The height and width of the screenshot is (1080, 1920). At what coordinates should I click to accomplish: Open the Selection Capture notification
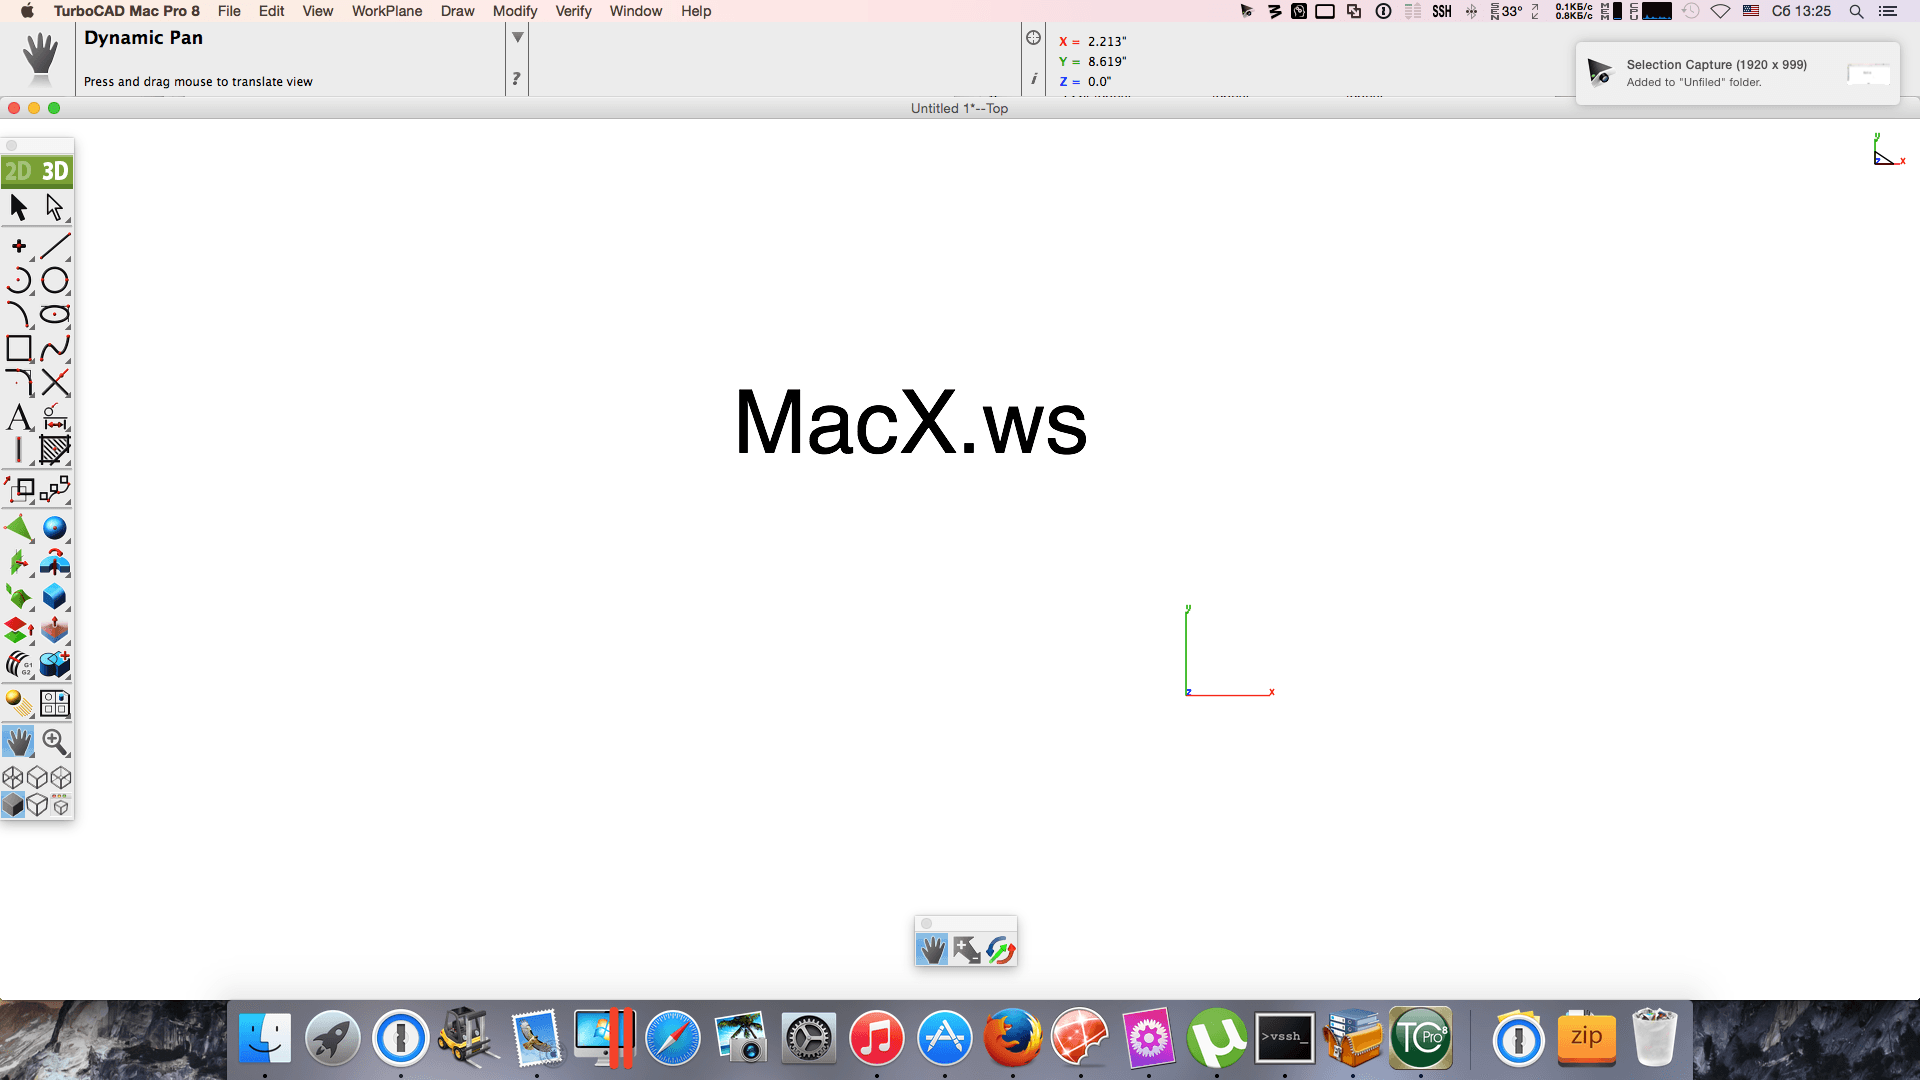(x=1737, y=73)
